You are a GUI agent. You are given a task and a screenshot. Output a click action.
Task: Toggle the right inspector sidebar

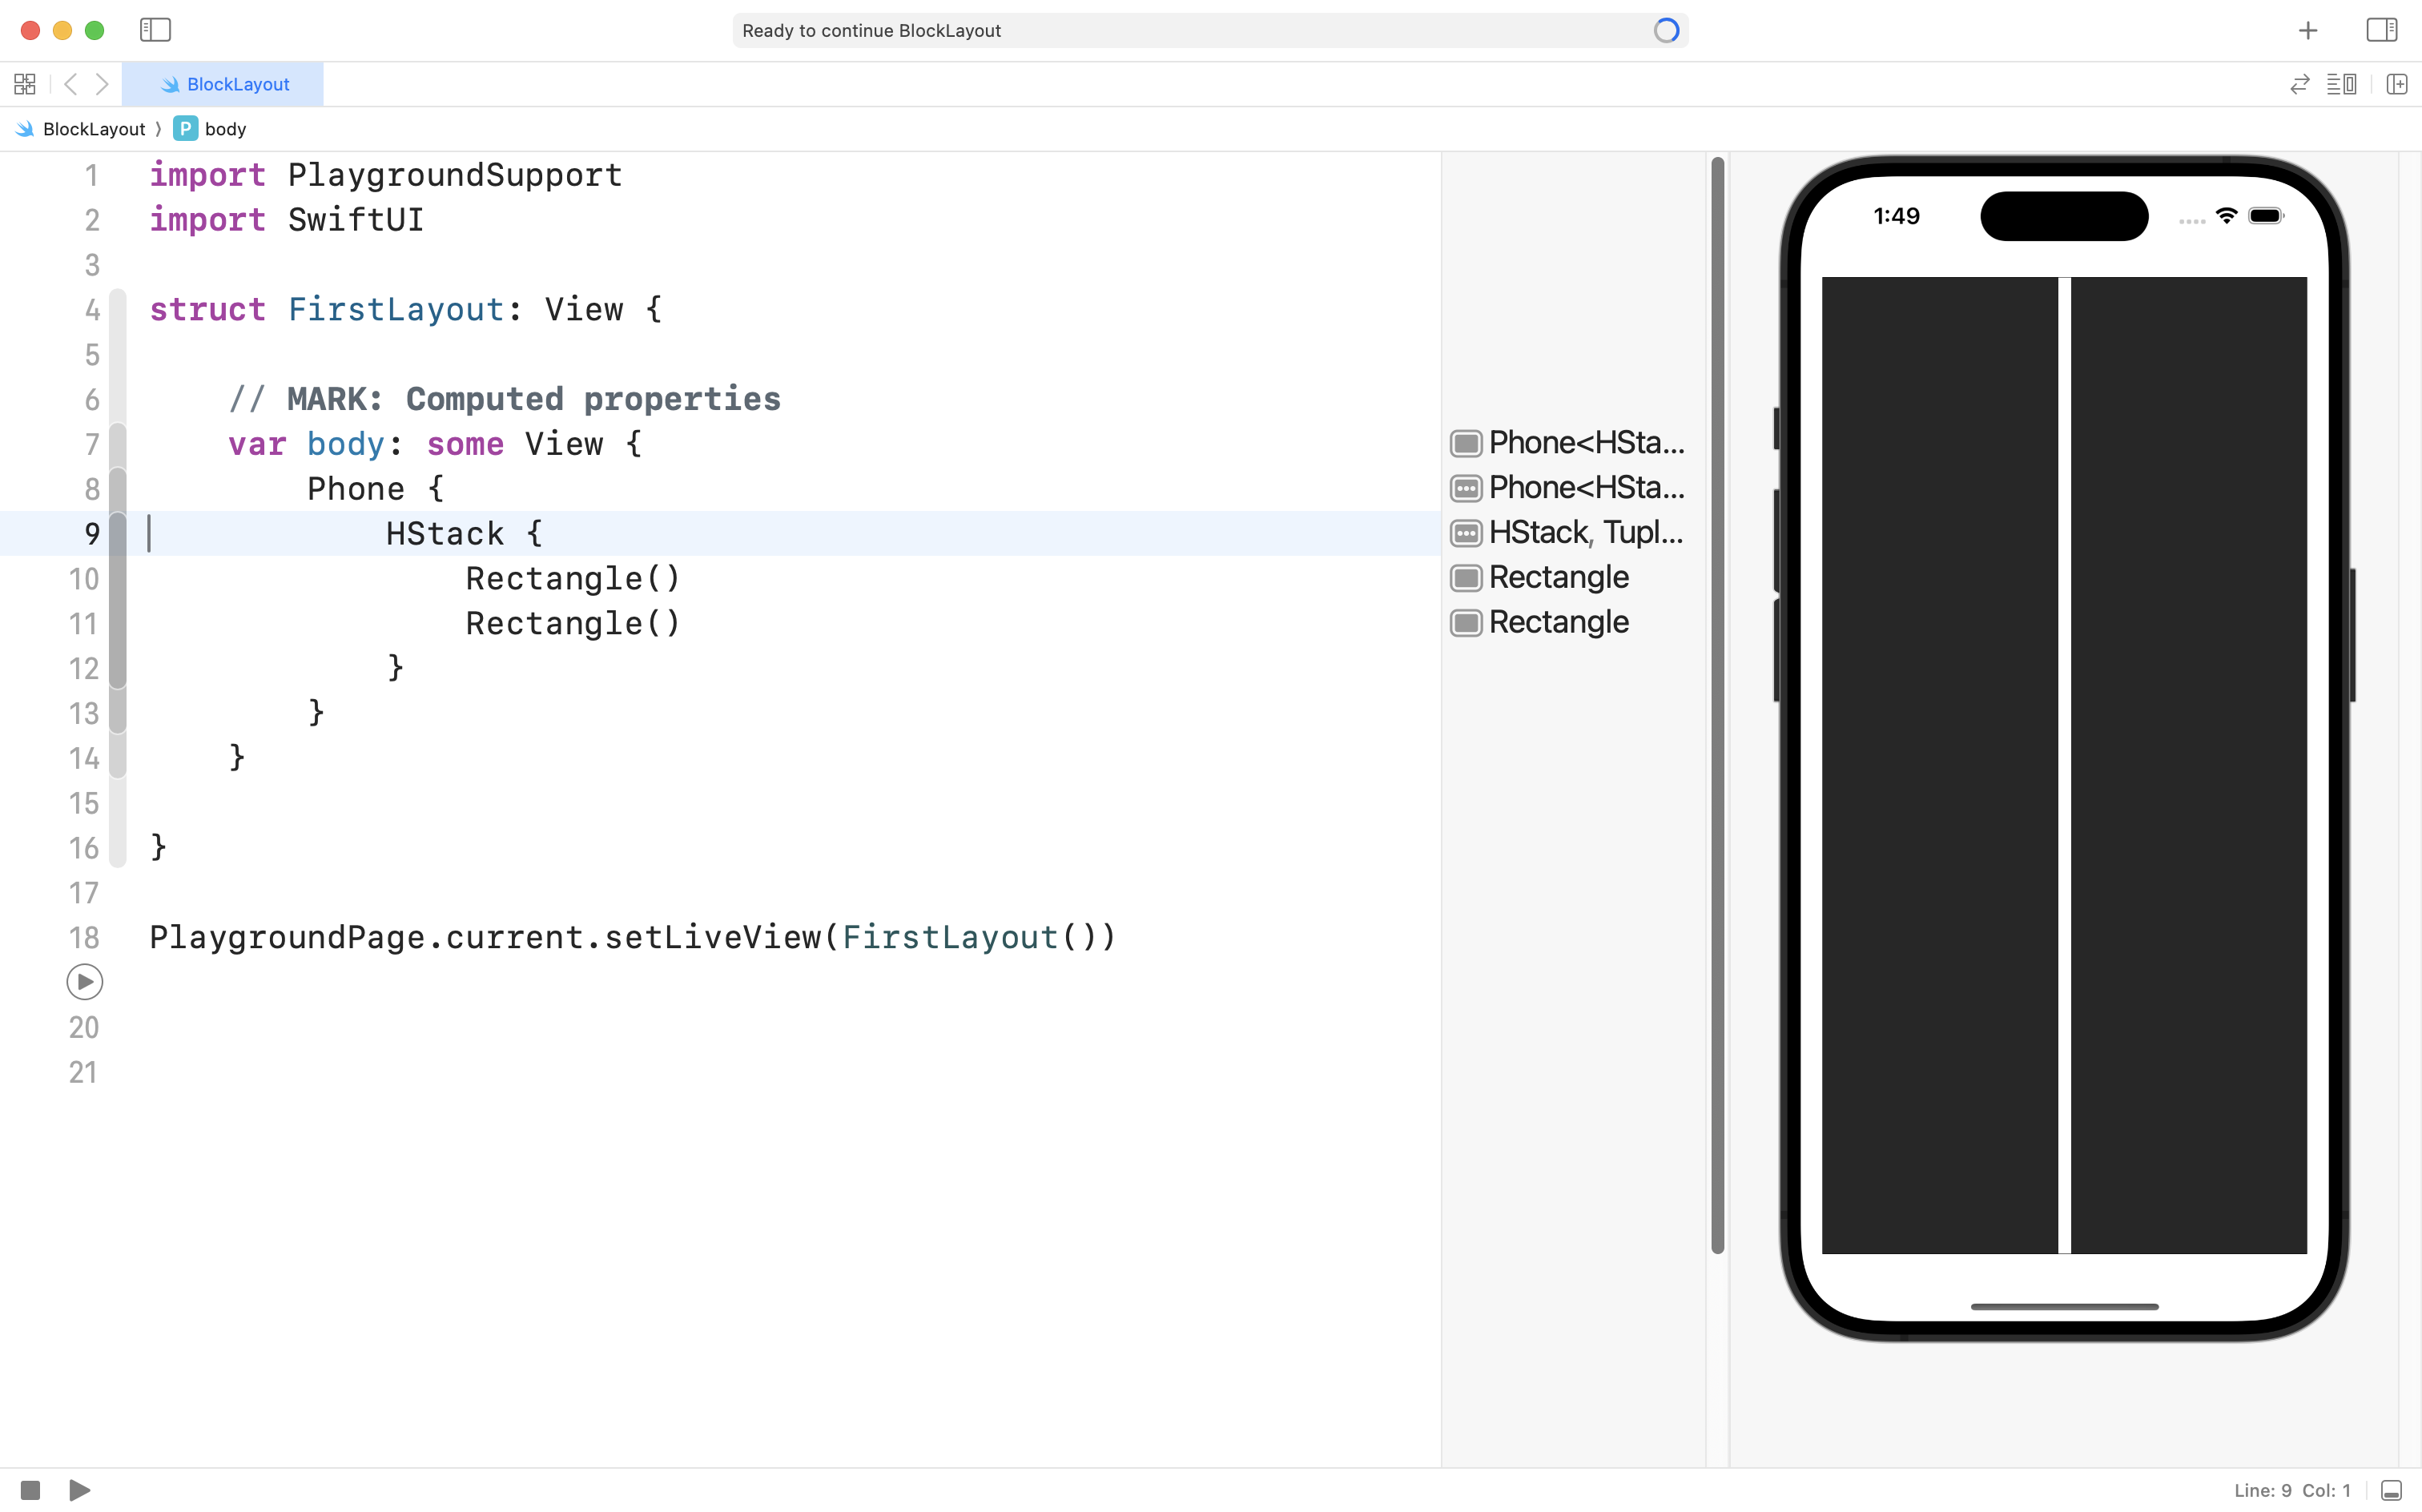click(x=2381, y=30)
